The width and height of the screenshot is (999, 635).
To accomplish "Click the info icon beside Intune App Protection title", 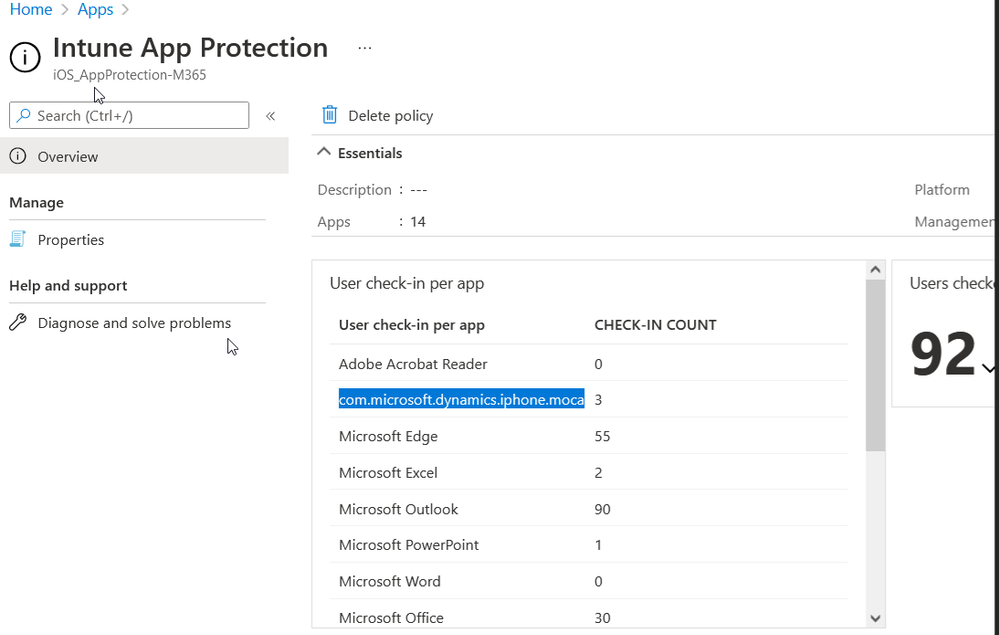I will click(24, 57).
